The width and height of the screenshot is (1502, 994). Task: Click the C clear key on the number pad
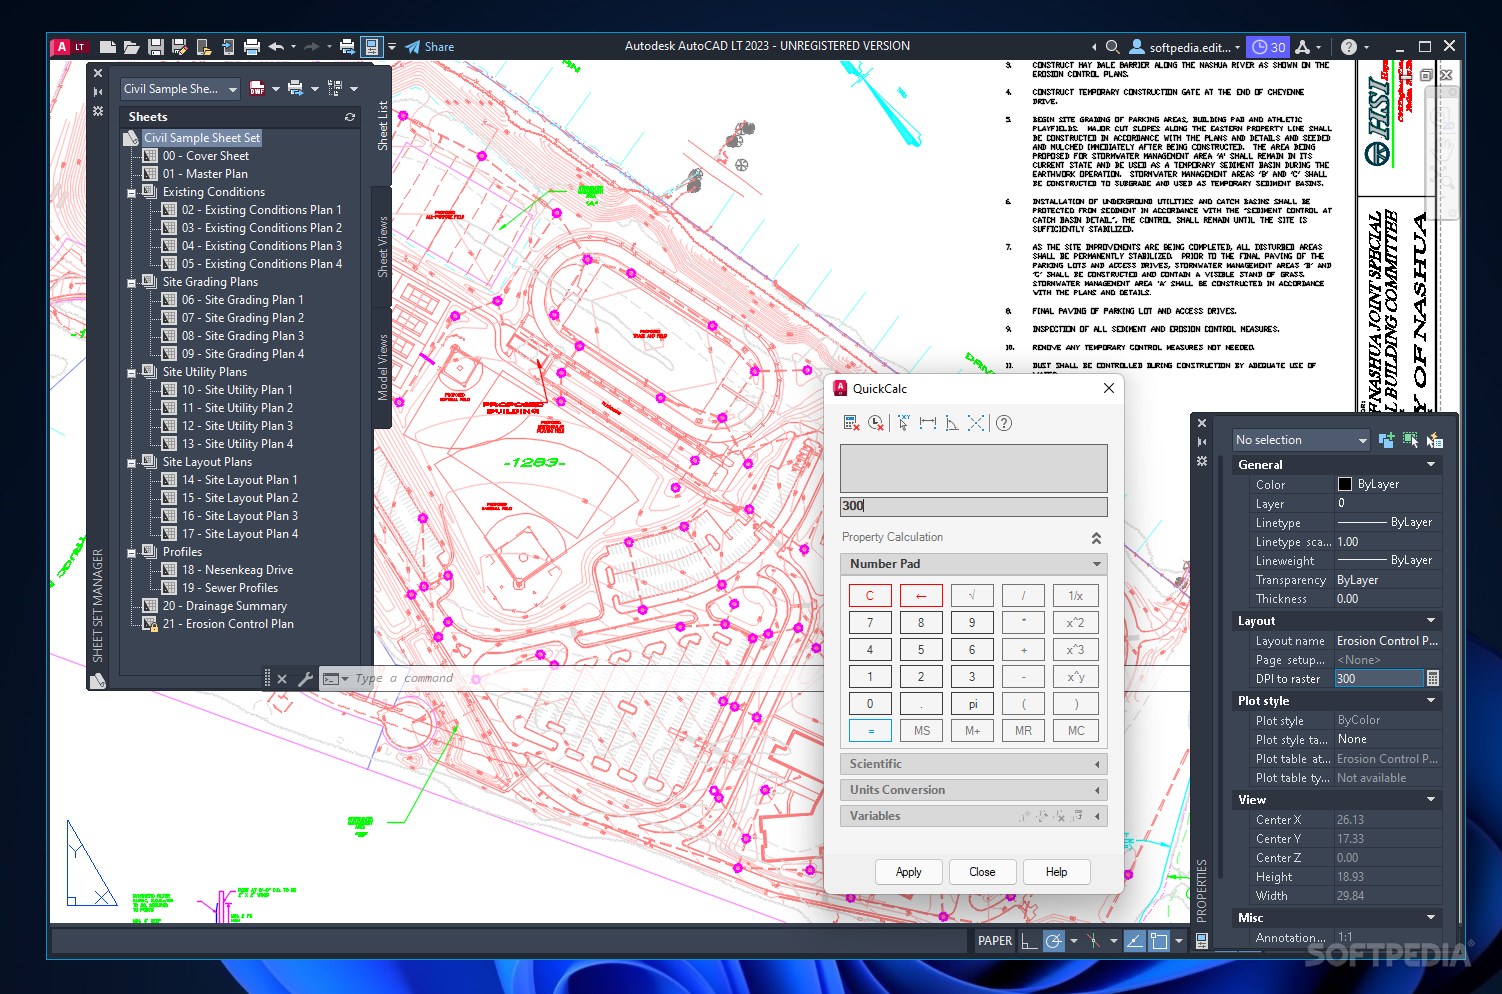pos(870,596)
